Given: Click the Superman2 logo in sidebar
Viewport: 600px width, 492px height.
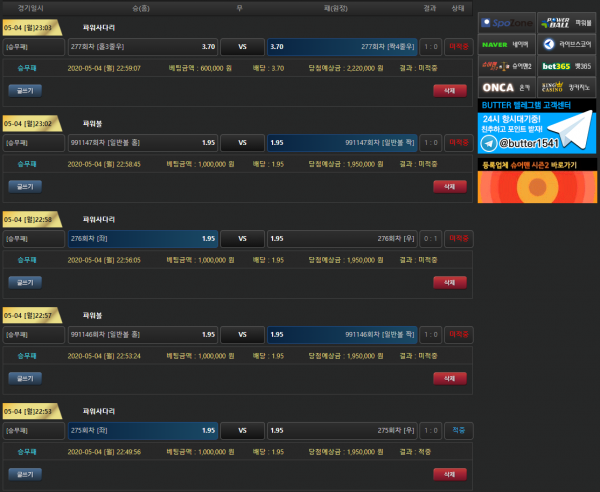Looking at the screenshot, I should tap(507, 66).
